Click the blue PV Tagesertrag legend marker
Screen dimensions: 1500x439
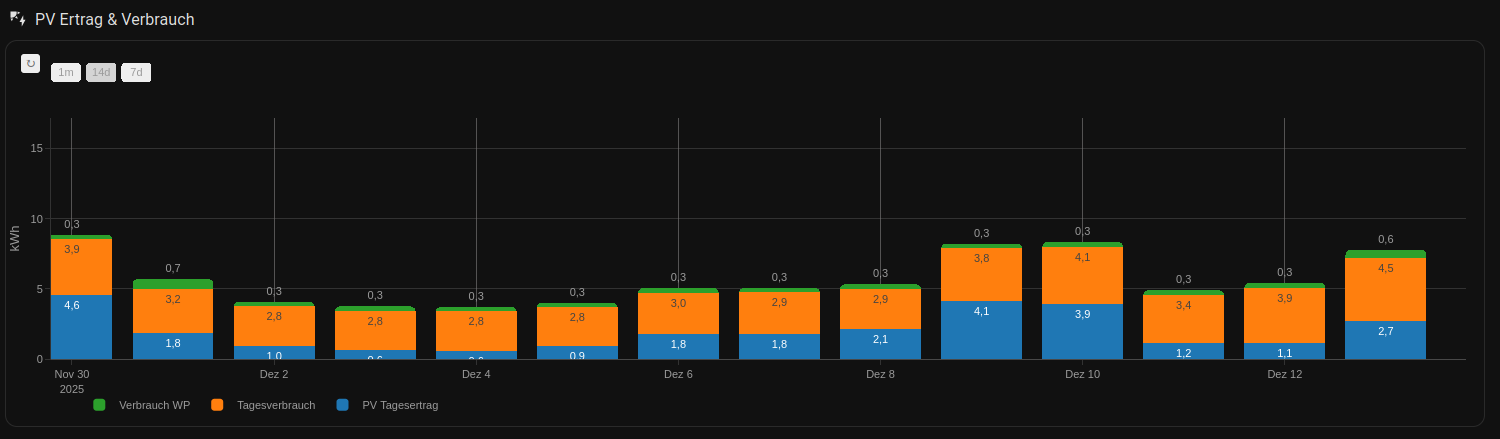[x=343, y=405]
